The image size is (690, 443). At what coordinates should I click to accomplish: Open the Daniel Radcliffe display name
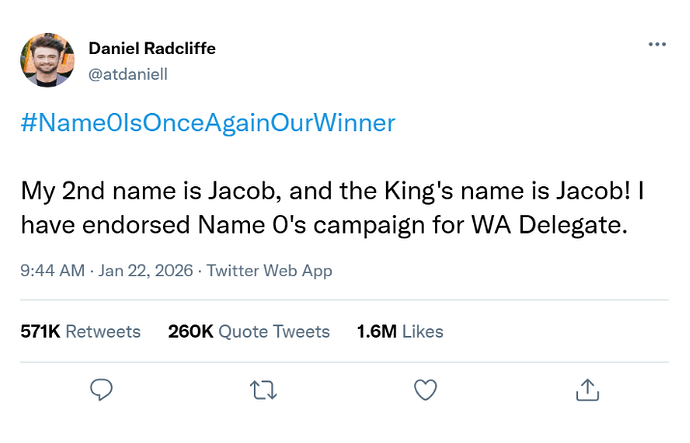pyautogui.click(x=152, y=49)
